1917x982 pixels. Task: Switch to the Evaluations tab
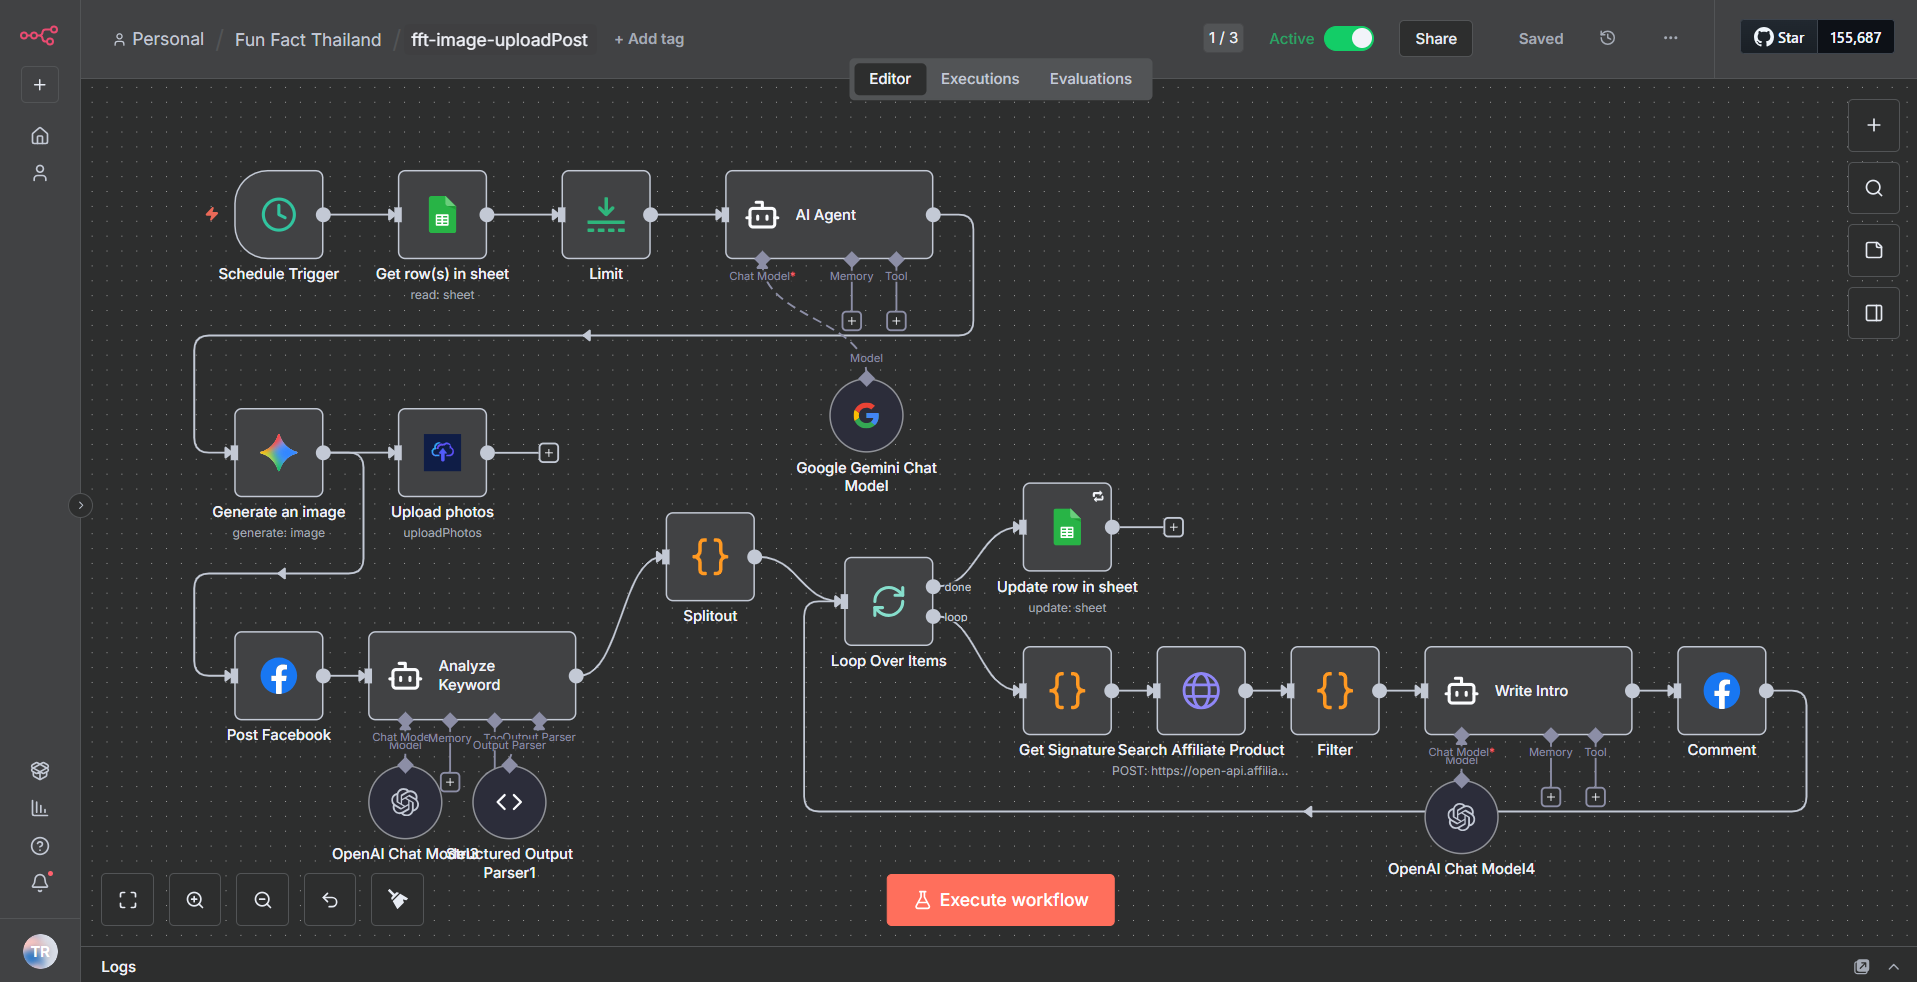[x=1090, y=79]
